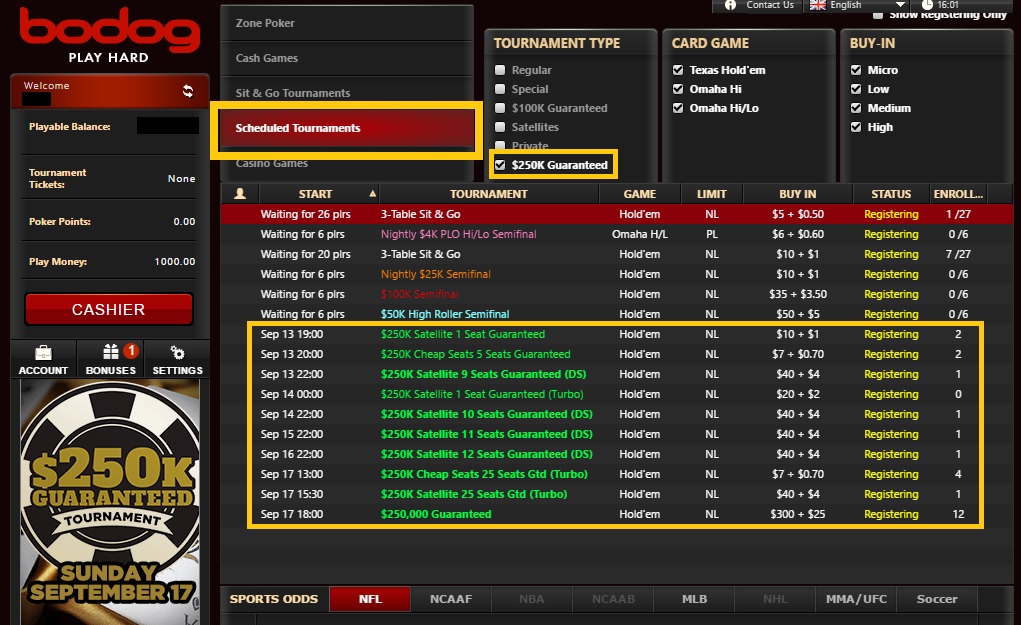The width and height of the screenshot is (1021, 625).
Task: Select 3-Table Sit & Go waiting for 20 plrs
Action: pyautogui.click(x=617, y=255)
